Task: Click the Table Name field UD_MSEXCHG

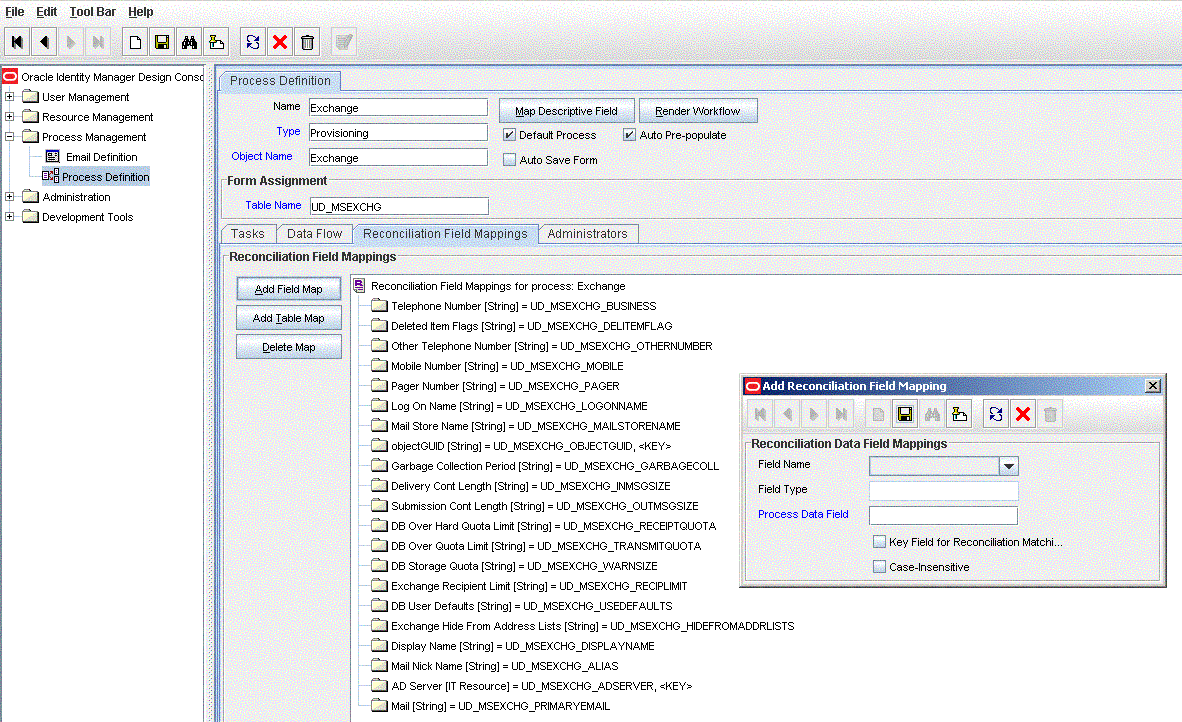Action: tap(398, 207)
